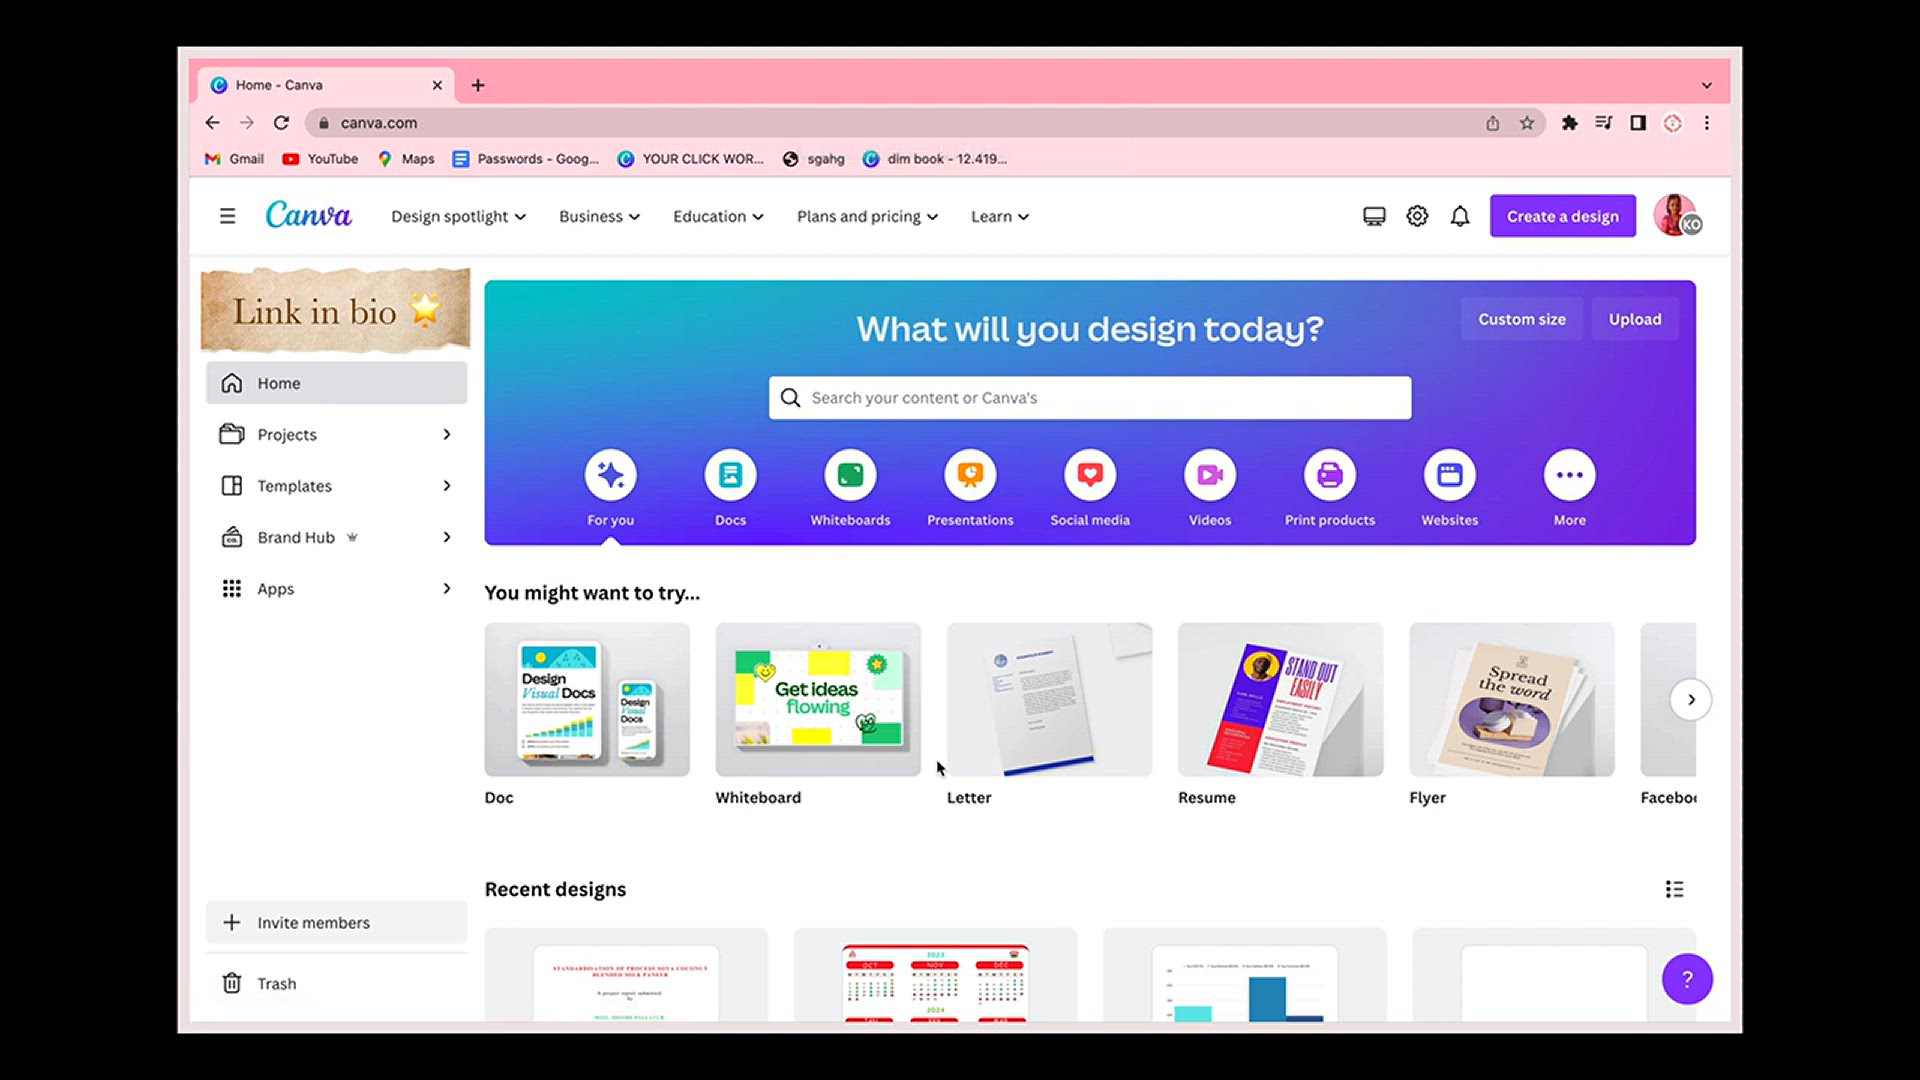Select the Websites category icon
This screenshot has width=1920, height=1080.
coord(1450,475)
